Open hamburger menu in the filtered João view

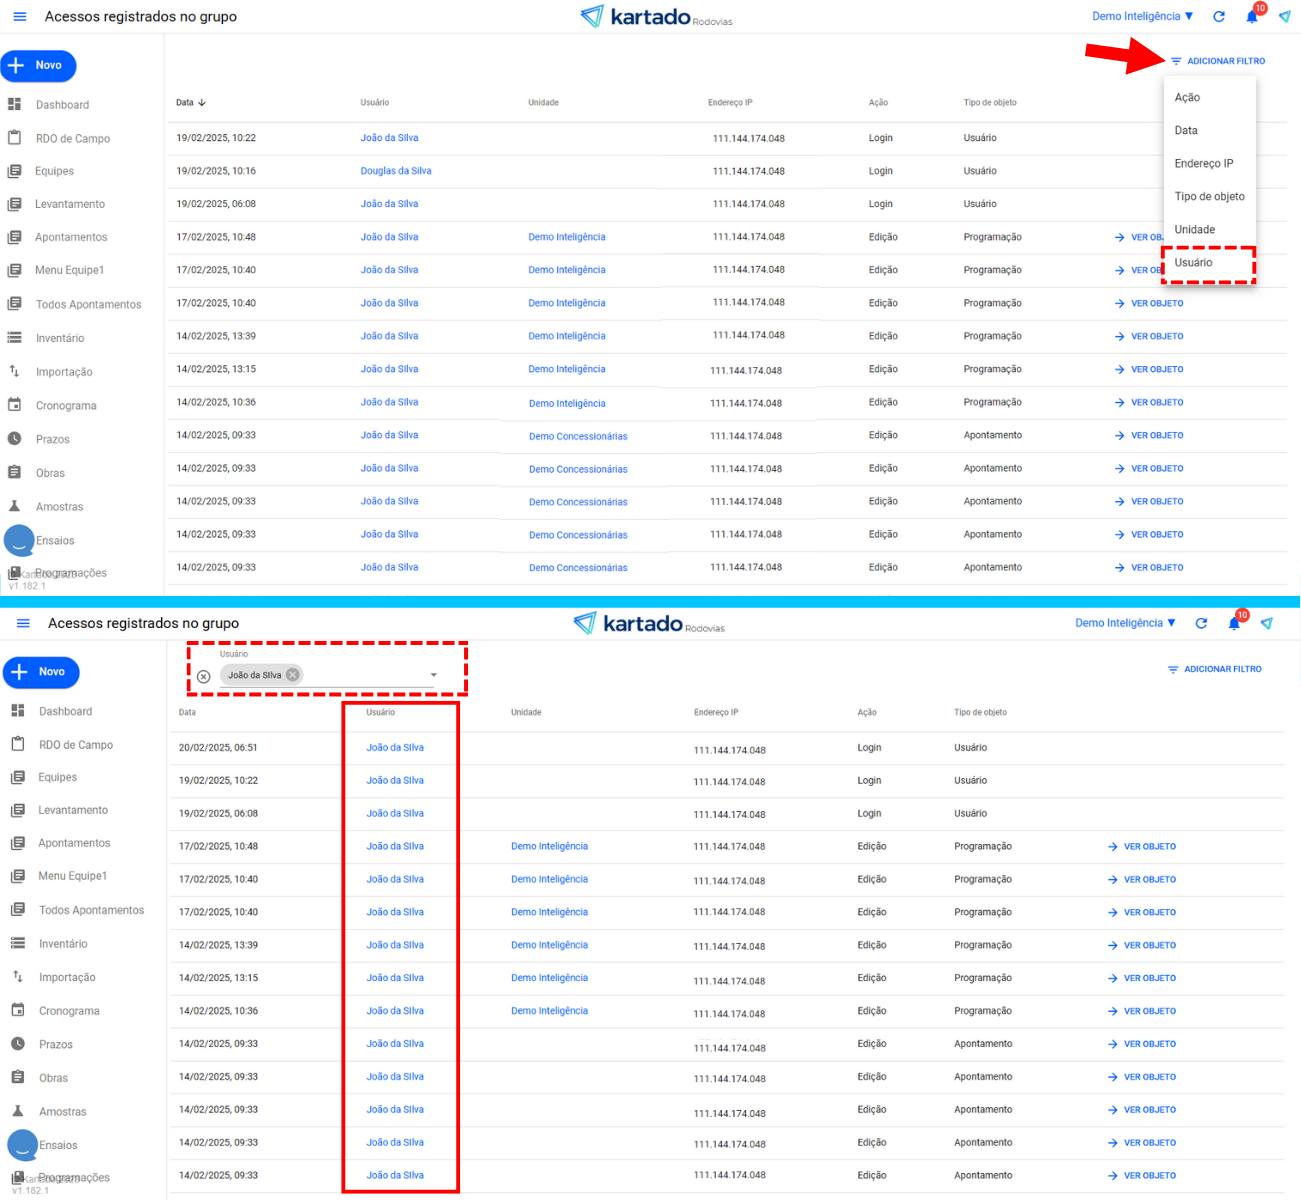(x=23, y=624)
